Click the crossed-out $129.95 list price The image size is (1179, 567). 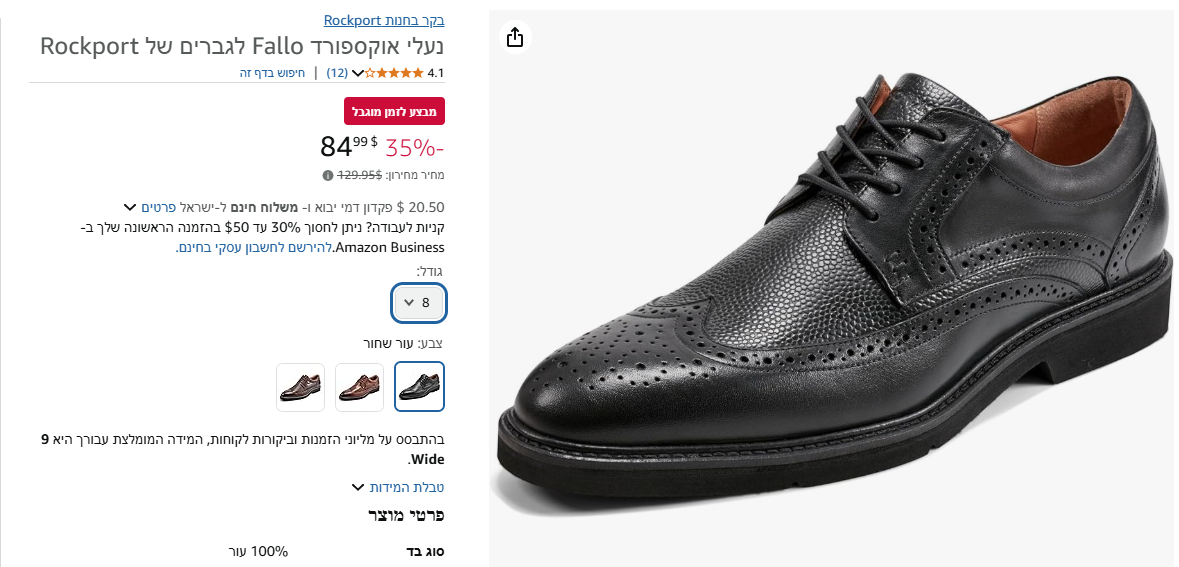[360, 175]
